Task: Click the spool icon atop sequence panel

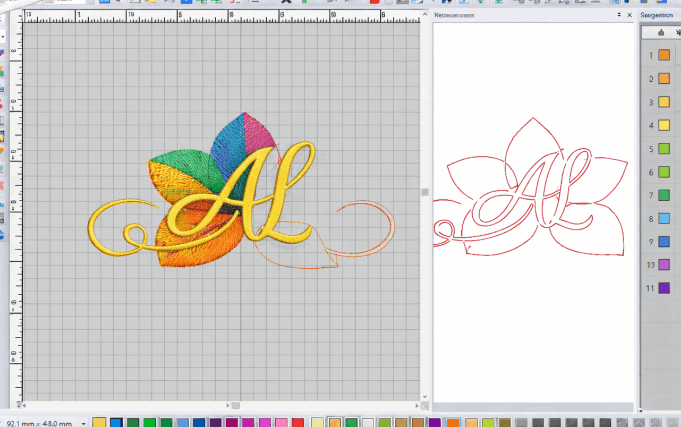Action: point(661,31)
